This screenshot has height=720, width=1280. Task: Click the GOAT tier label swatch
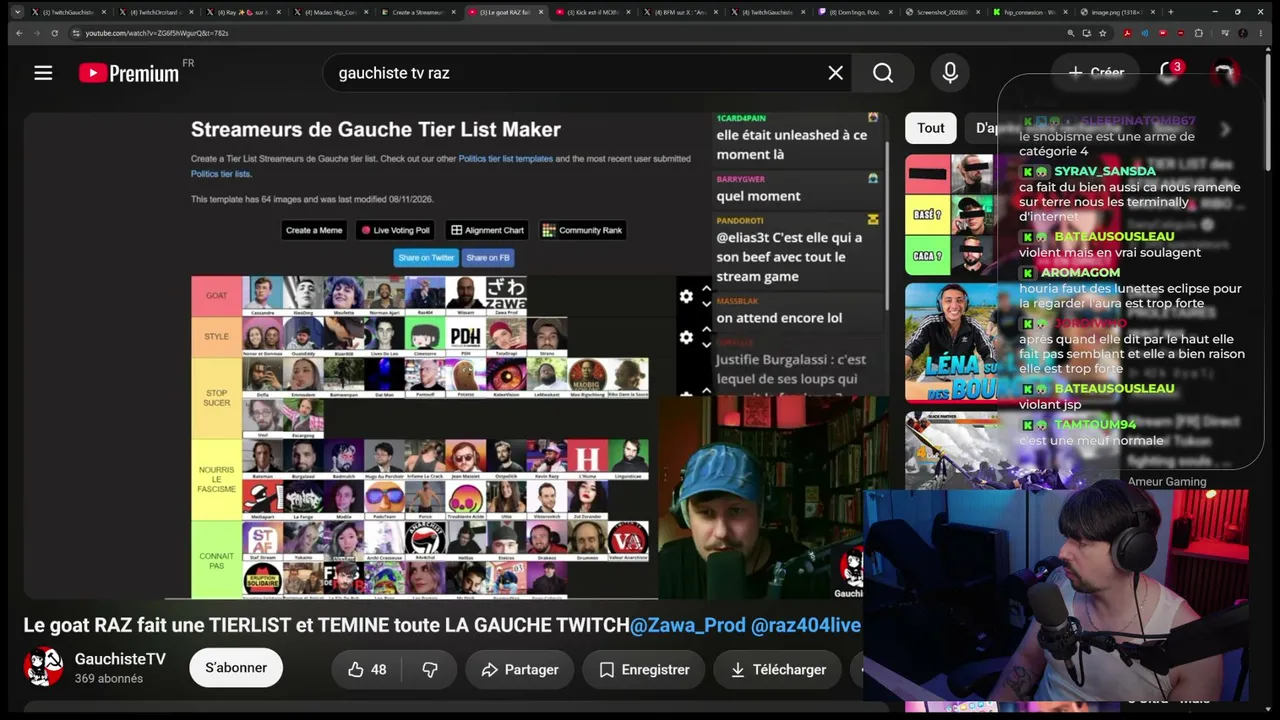tap(217, 296)
